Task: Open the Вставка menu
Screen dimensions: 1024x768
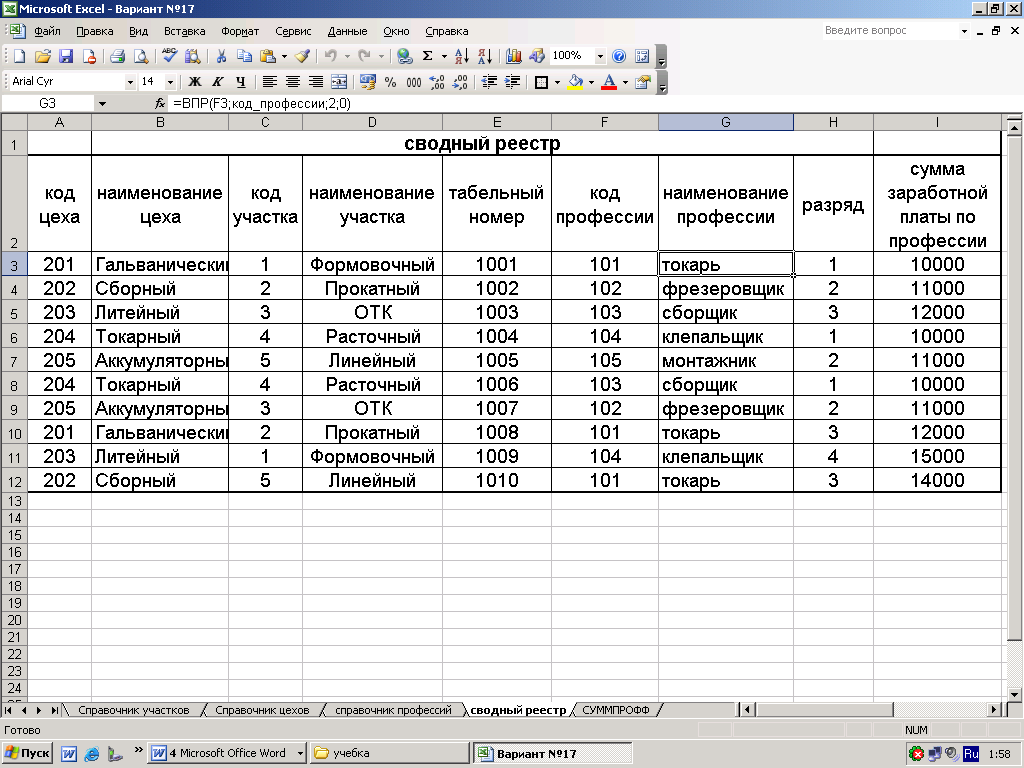Action: [x=184, y=31]
